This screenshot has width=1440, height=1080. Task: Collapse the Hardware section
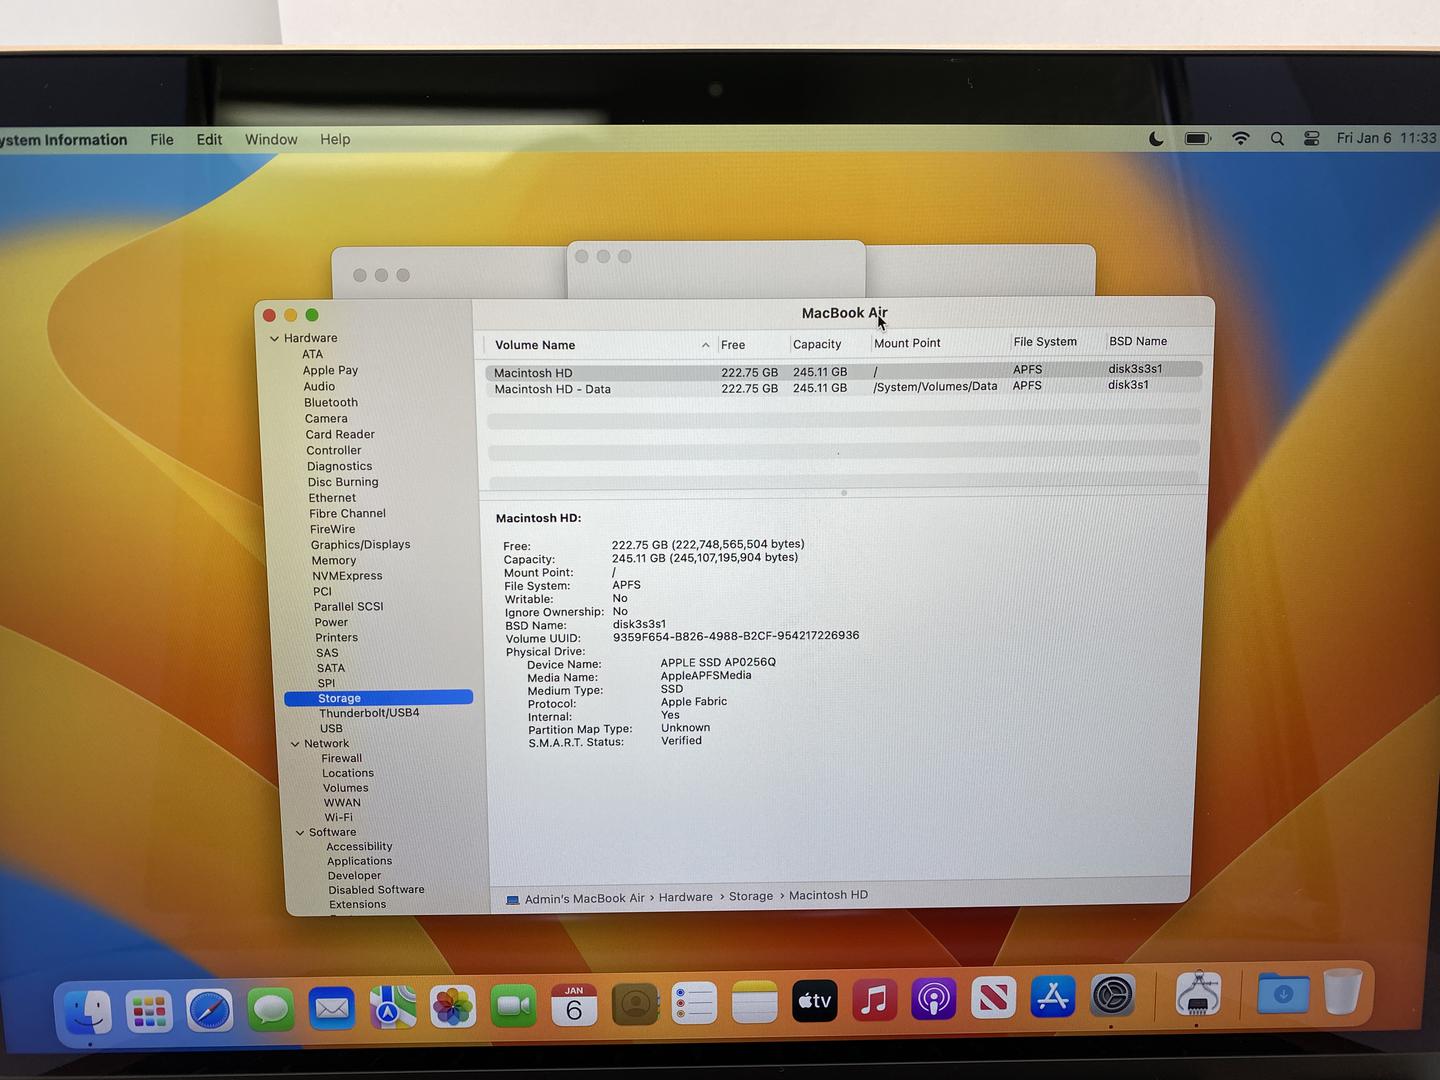tap(274, 338)
